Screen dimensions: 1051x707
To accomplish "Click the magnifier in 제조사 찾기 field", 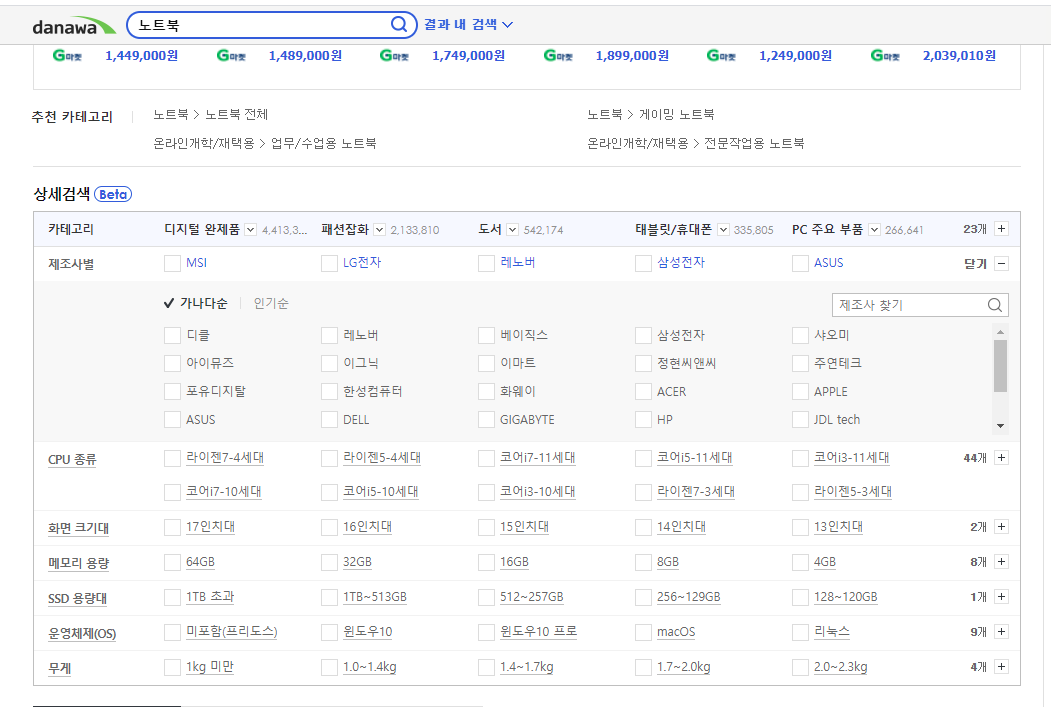I will tap(995, 305).
